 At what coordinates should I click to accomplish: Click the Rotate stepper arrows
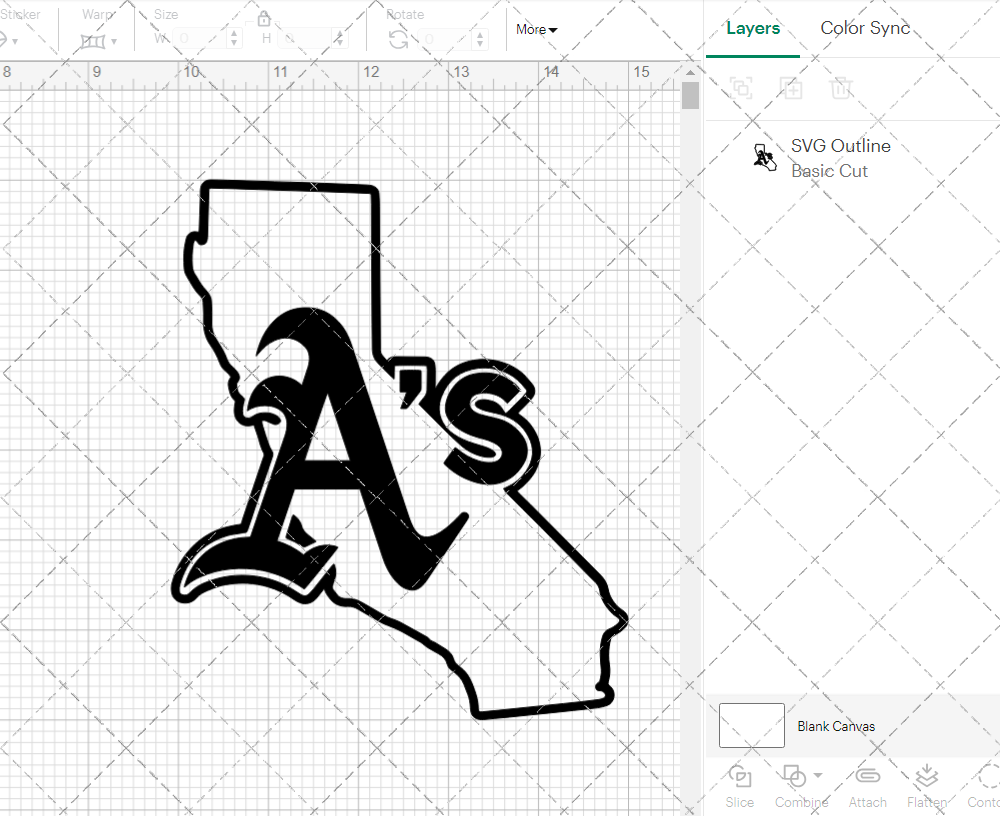click(x=480, y=39)
